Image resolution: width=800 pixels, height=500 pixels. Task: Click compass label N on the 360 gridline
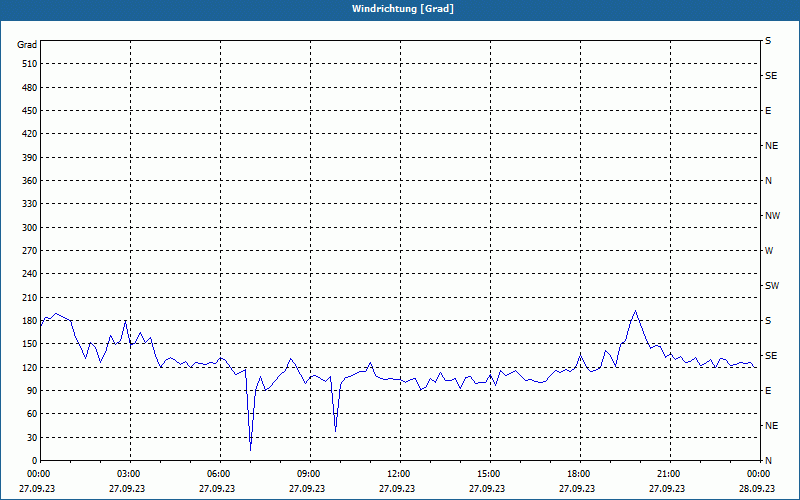(x=768, y=181)
